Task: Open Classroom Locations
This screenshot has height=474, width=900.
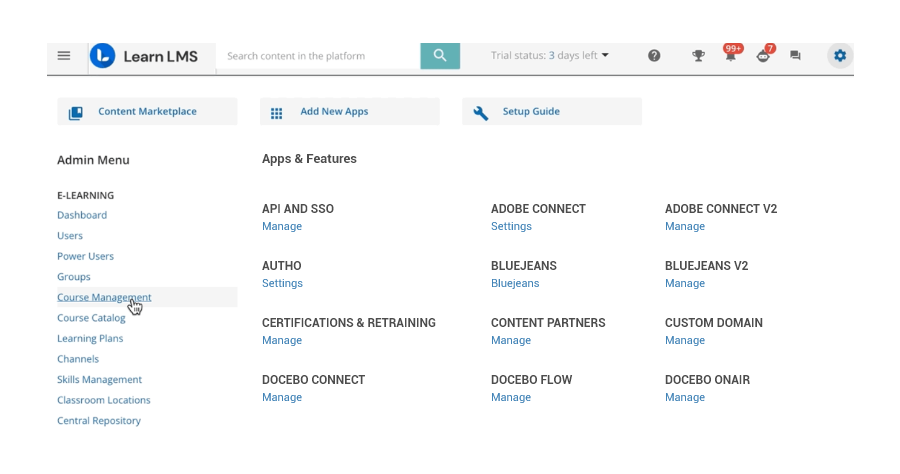Action: pos(104,401)
